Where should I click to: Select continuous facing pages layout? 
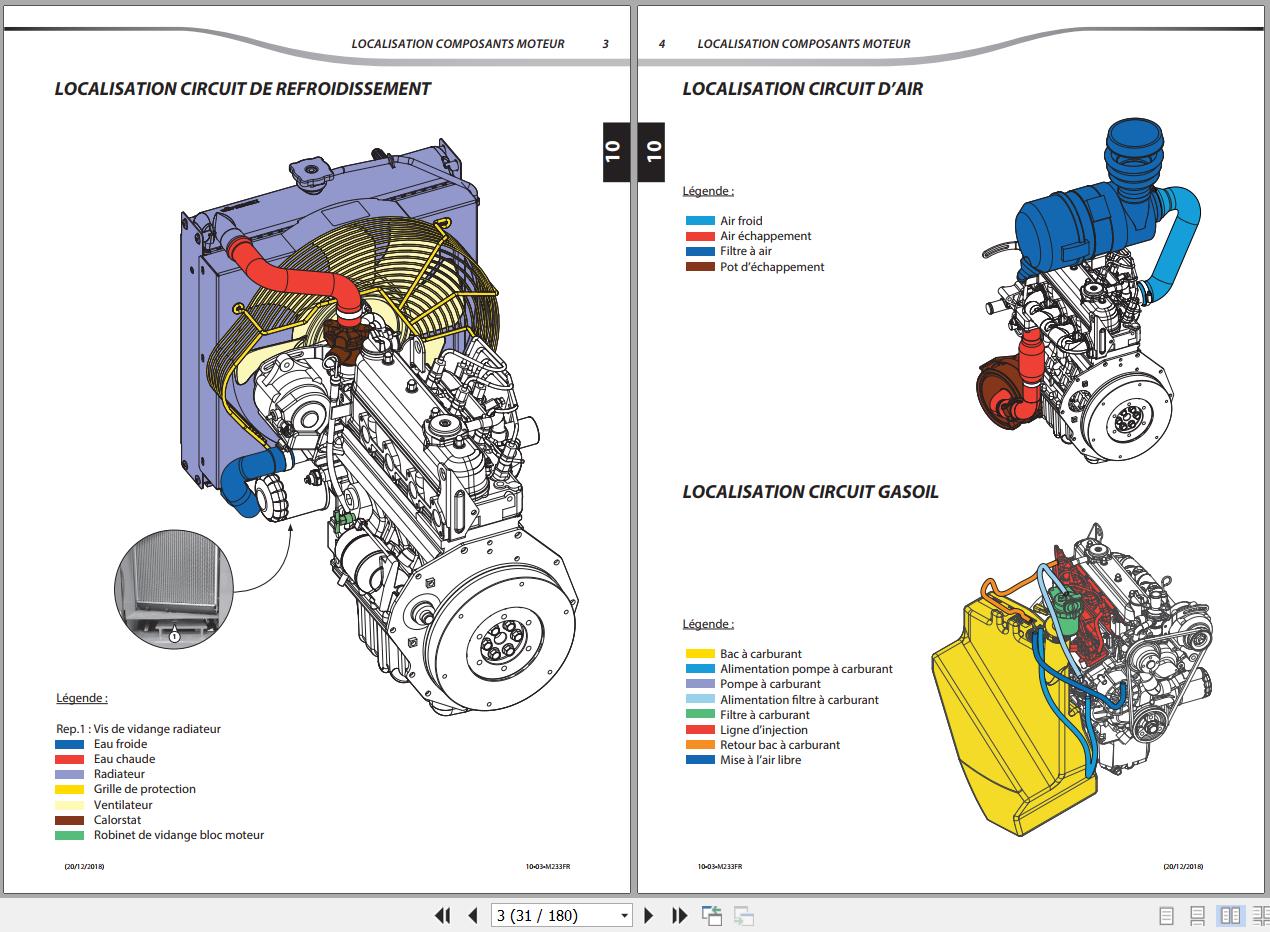(x=1260, y=915)
